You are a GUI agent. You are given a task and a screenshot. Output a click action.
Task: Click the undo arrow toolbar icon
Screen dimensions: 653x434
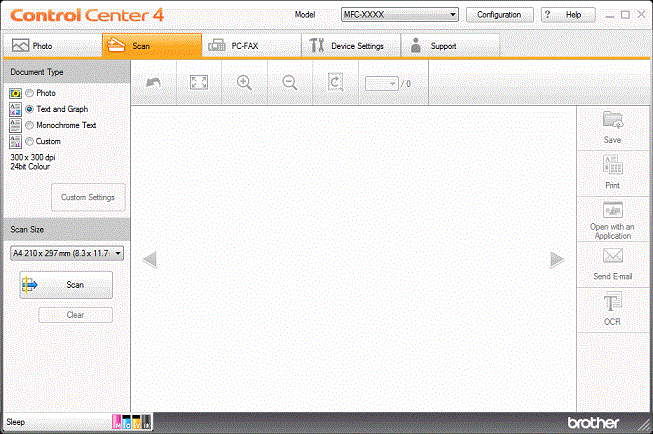click(153, 83)
